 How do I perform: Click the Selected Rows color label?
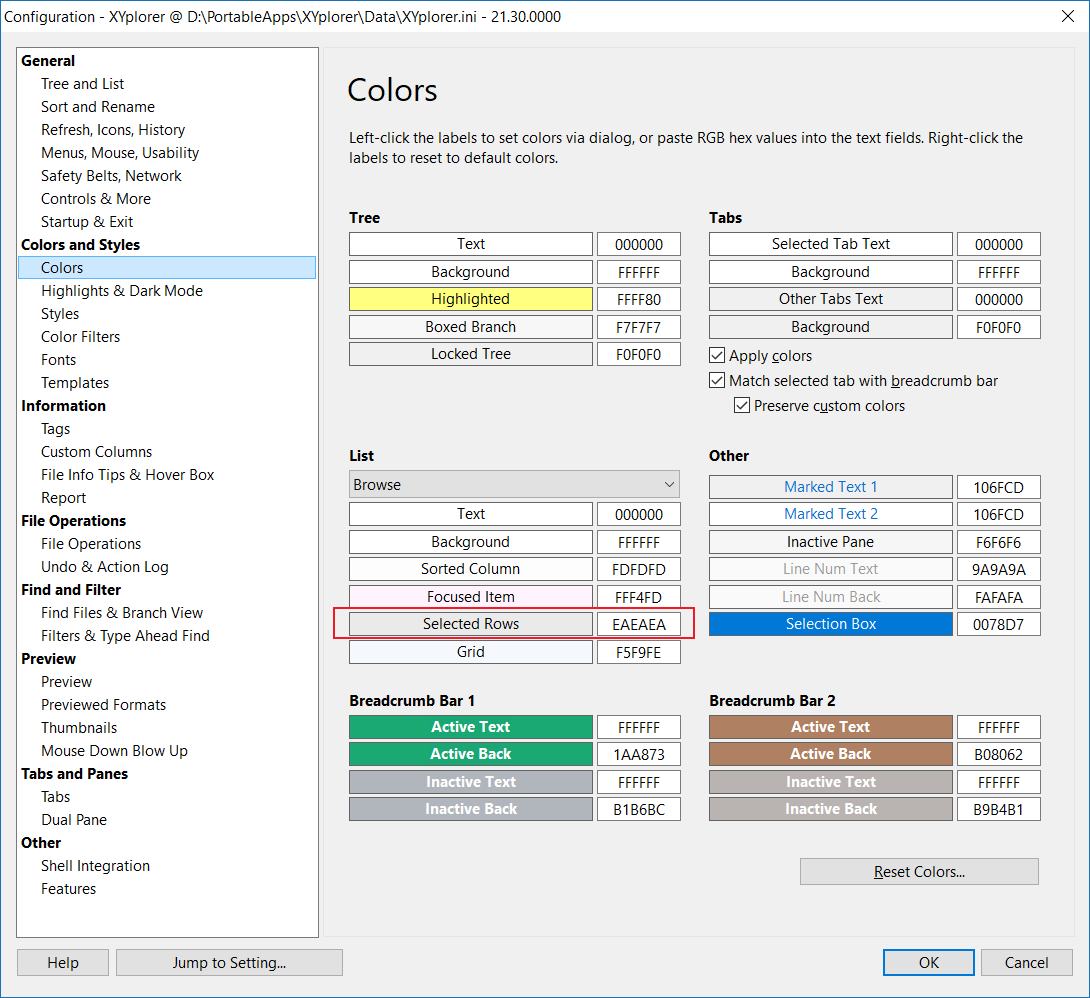(x=470, y=624)
